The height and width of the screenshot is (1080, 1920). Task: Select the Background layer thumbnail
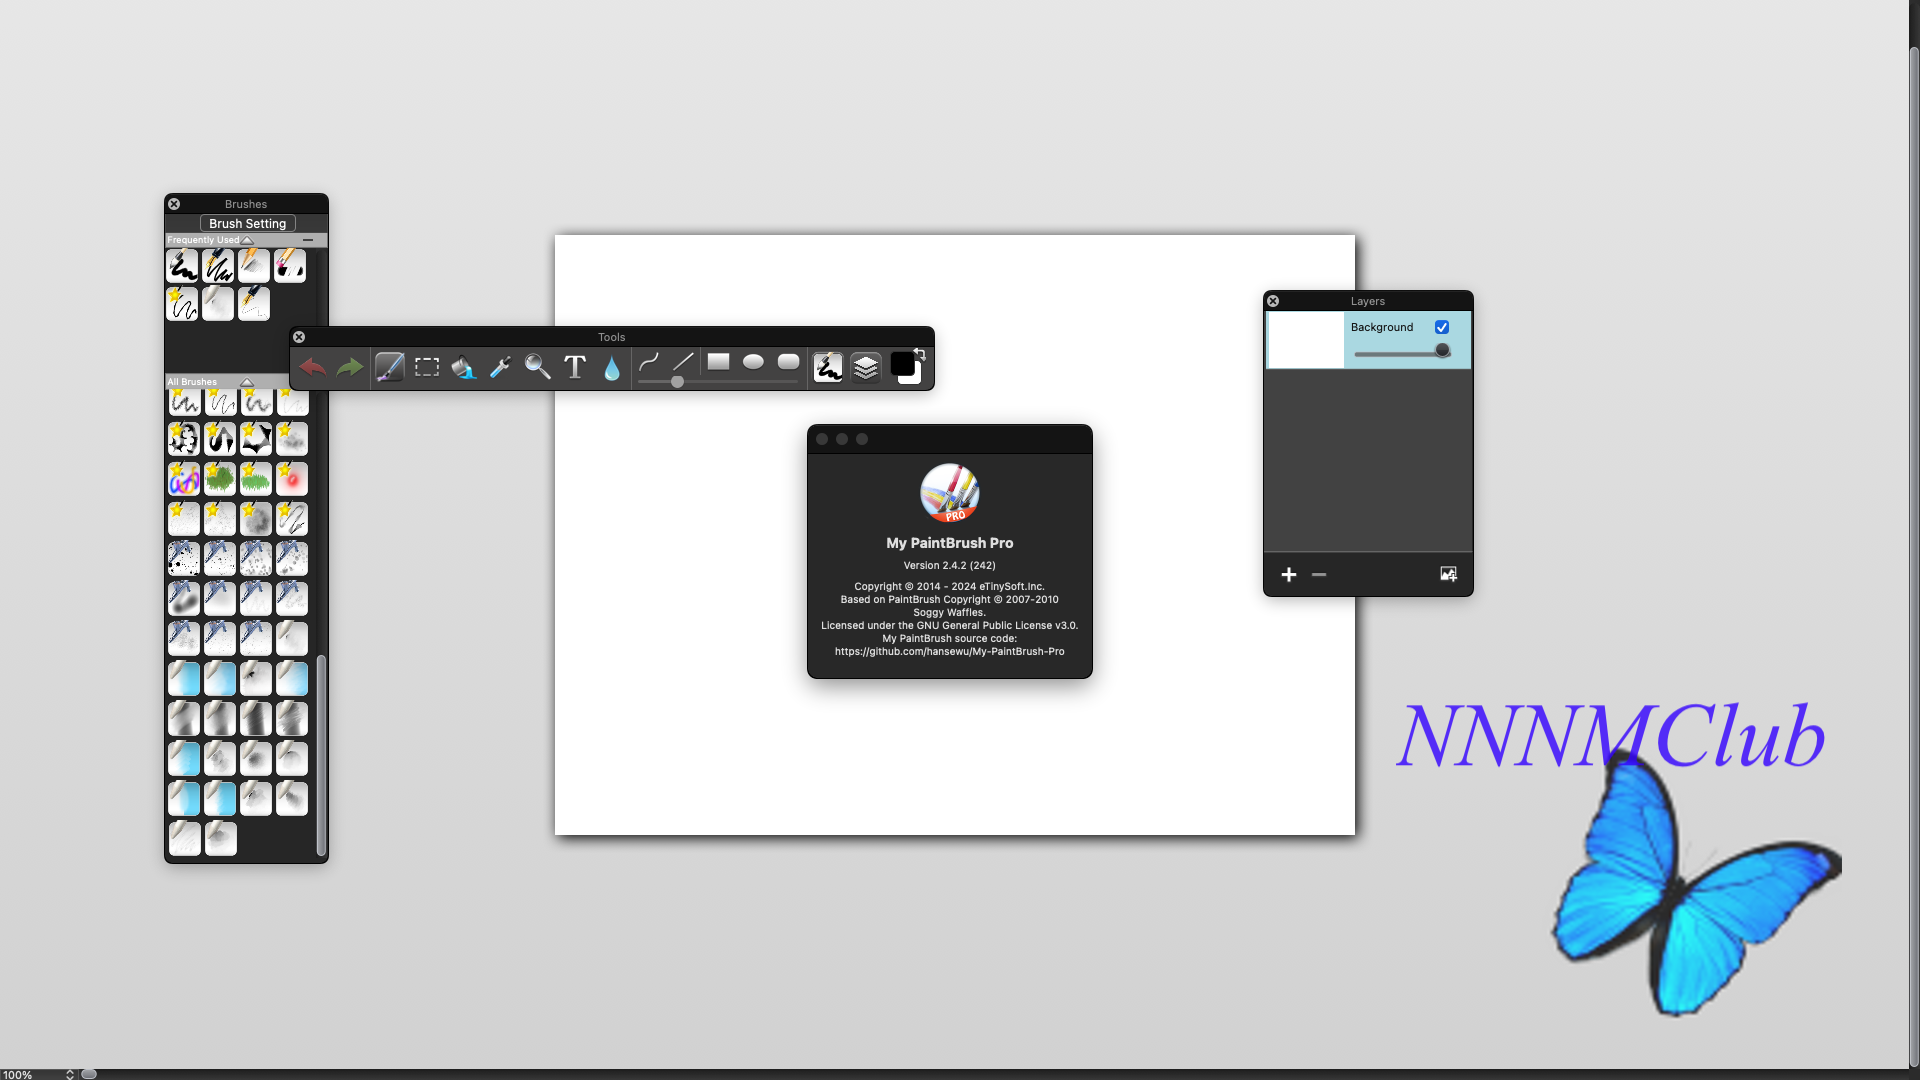click(x=1305, y=340)
